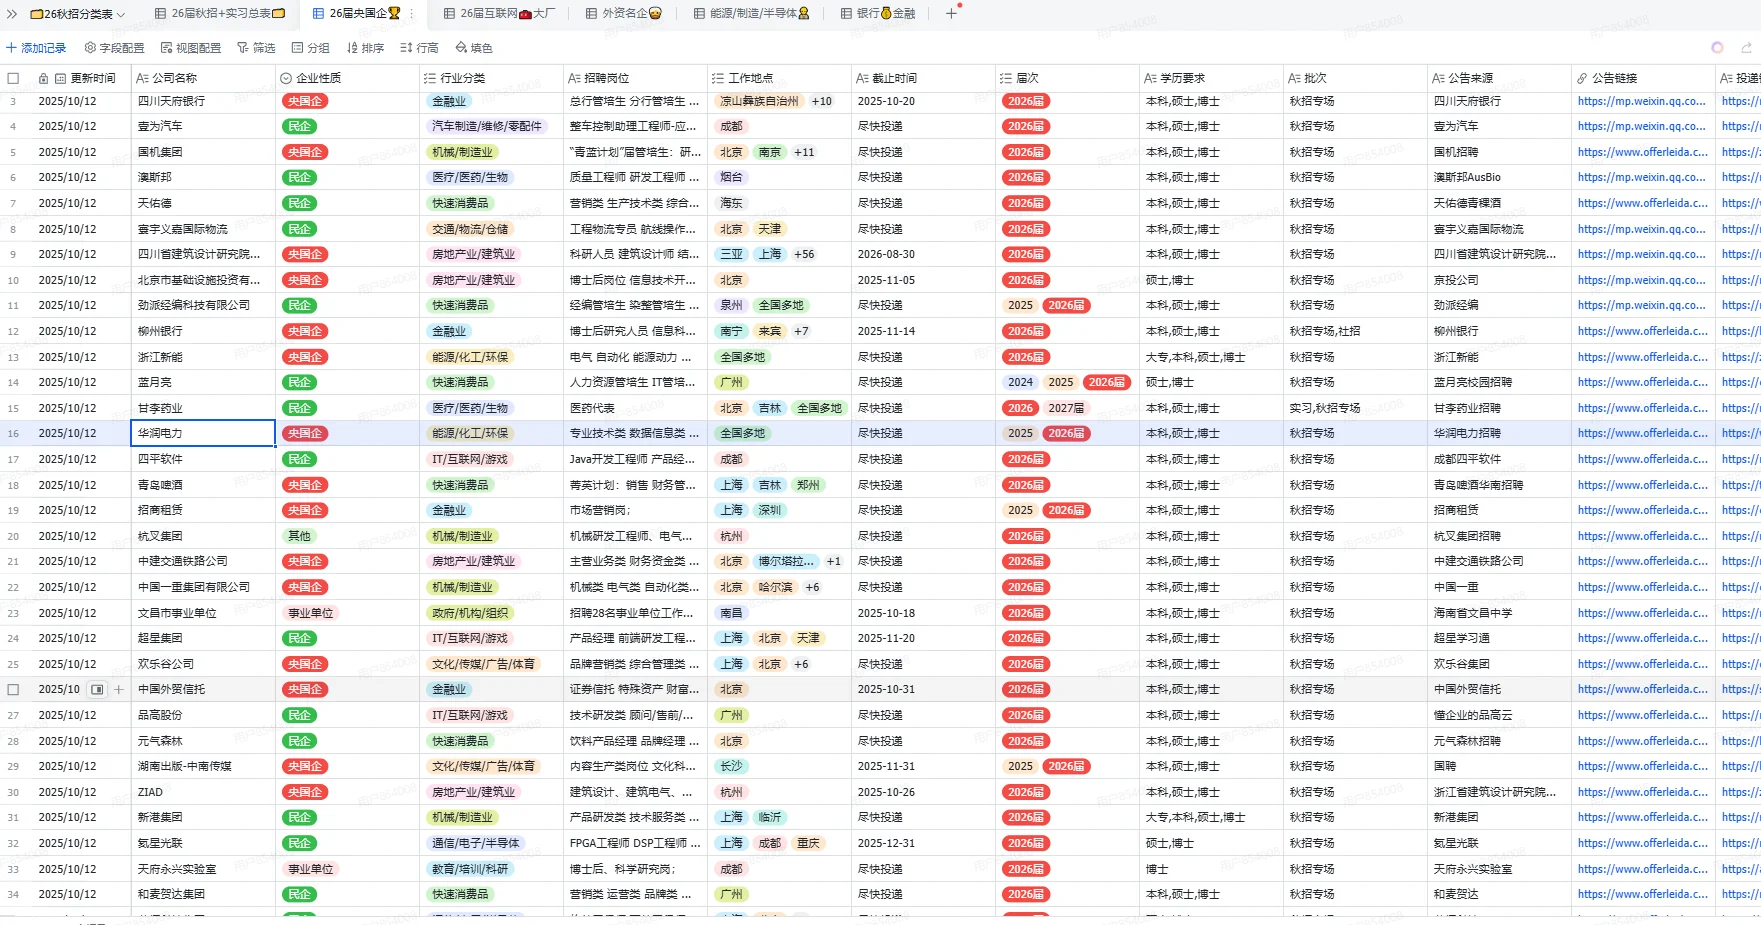Click the 2027届 tag for 甘李药业
The width and height of the screenshot is (1761, 925).
[1066, 408]
